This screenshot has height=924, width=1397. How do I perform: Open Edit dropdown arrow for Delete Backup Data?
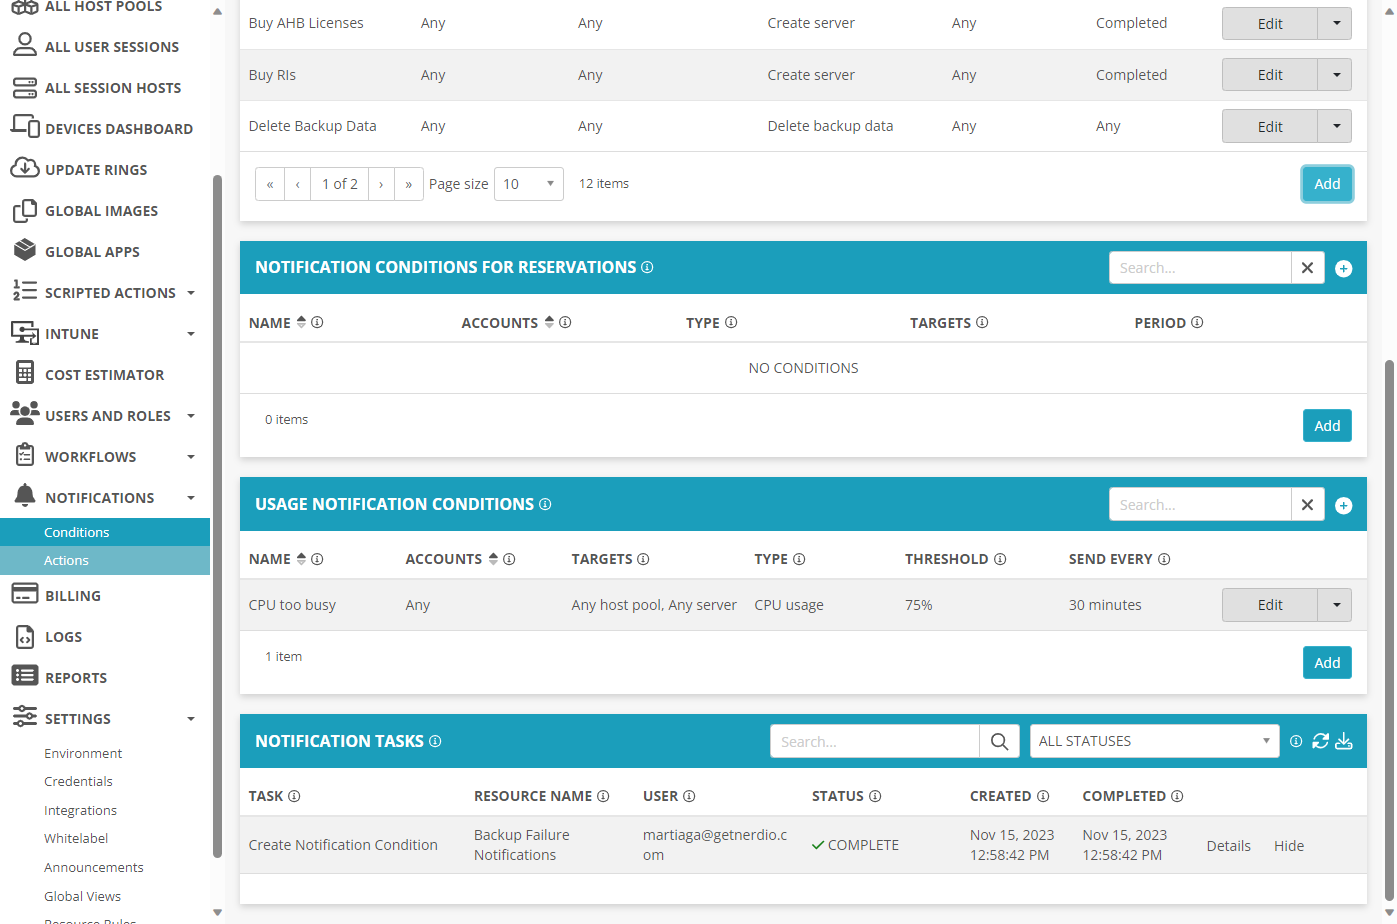1336,126
